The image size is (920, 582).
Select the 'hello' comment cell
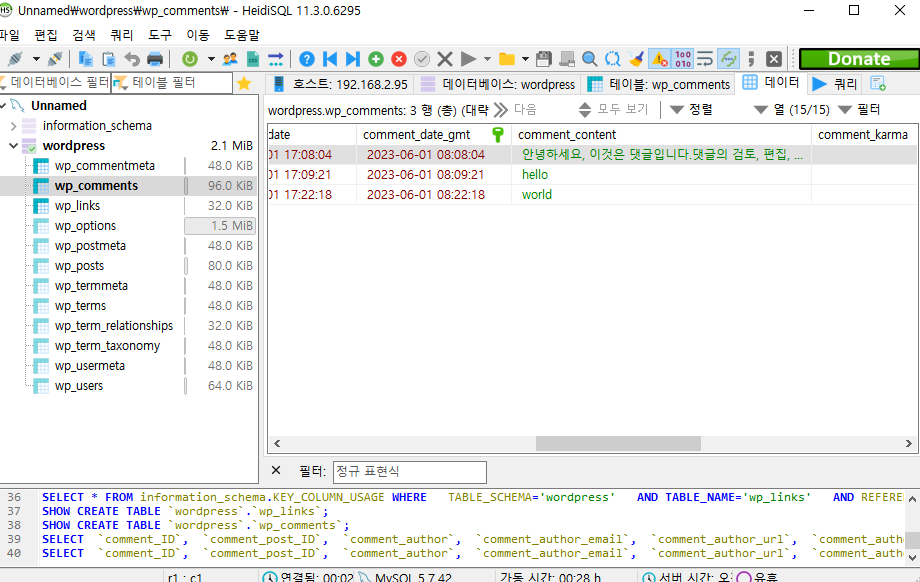(x=661, y=174)
